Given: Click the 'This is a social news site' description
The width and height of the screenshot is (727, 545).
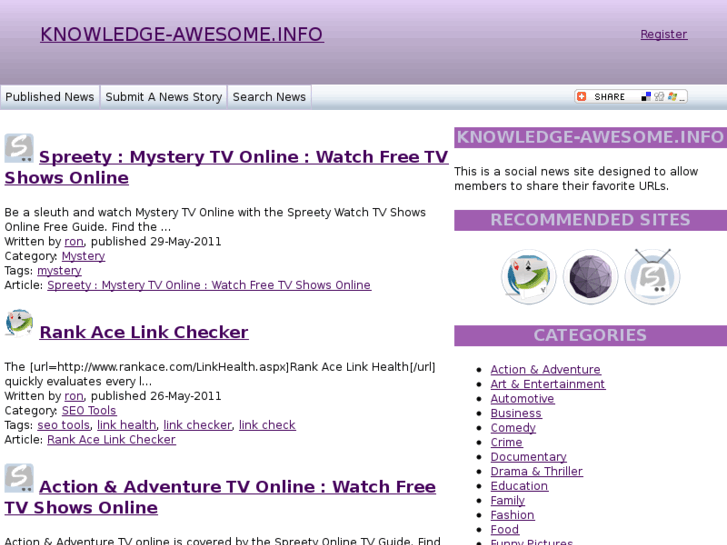Looking at the screenshot, I should tap(576, 179).
